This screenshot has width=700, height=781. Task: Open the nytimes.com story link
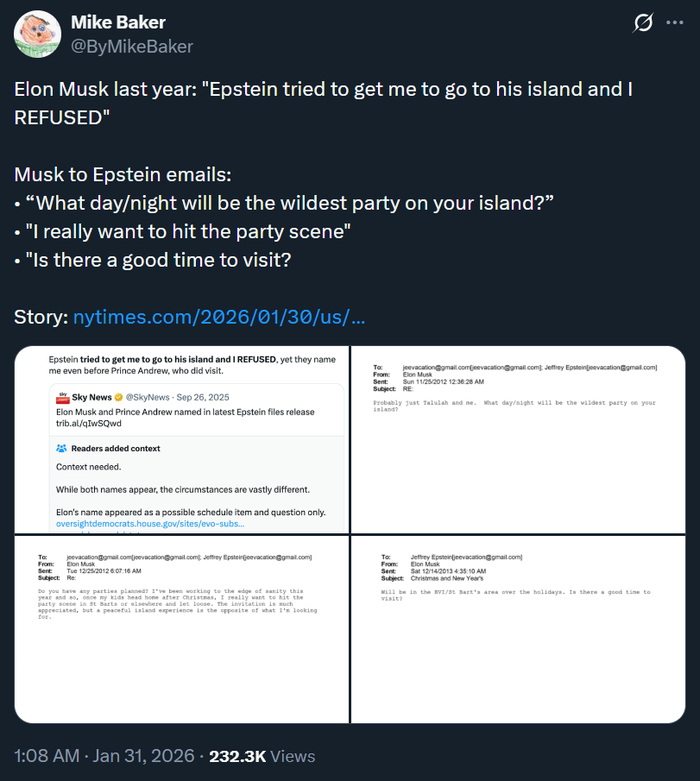pyautogui.click(x=218, y=317)
